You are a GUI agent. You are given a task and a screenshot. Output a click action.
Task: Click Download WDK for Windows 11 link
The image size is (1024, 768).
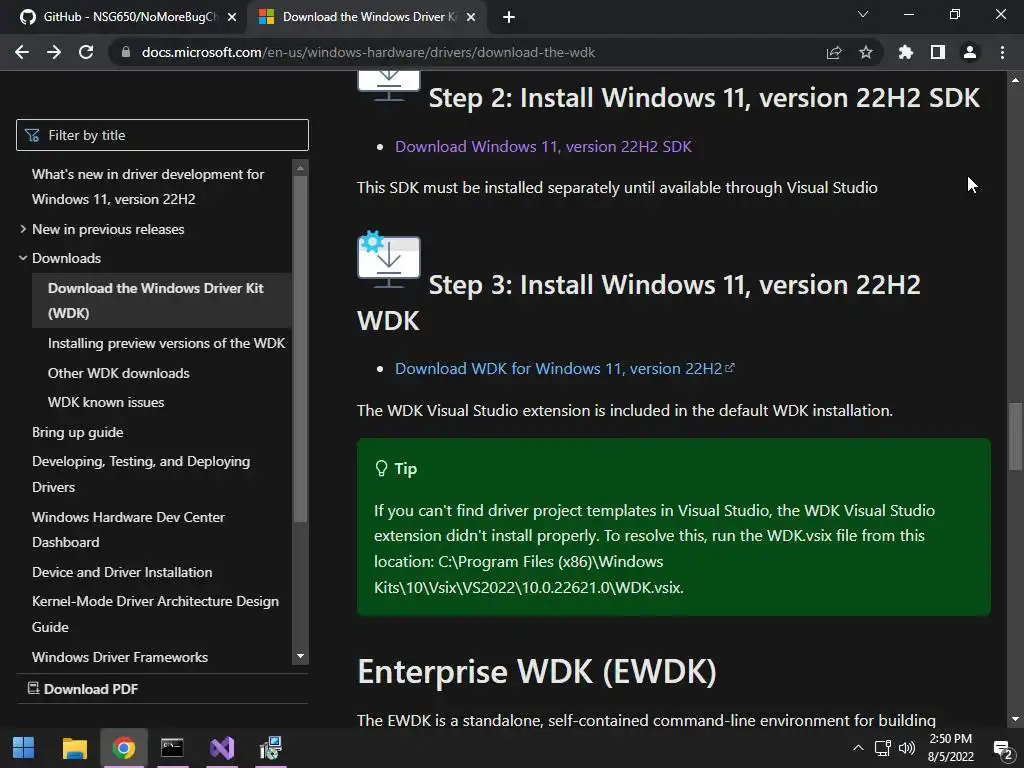pos(565,368)
